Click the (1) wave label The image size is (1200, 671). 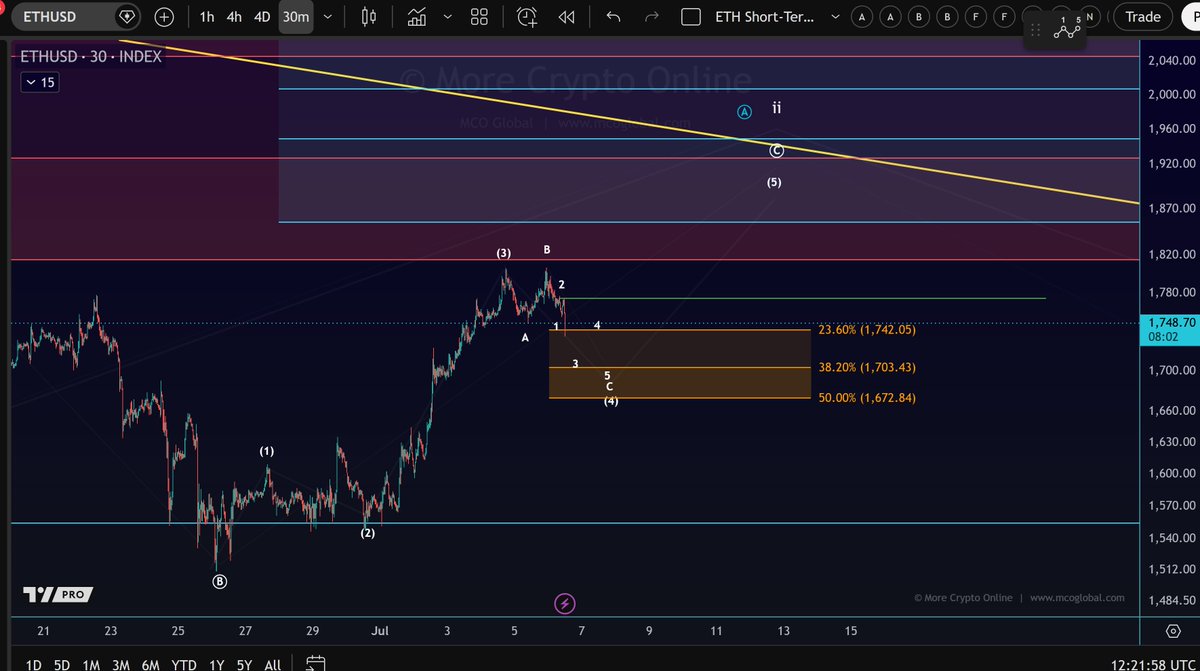(x=267, y=451)
